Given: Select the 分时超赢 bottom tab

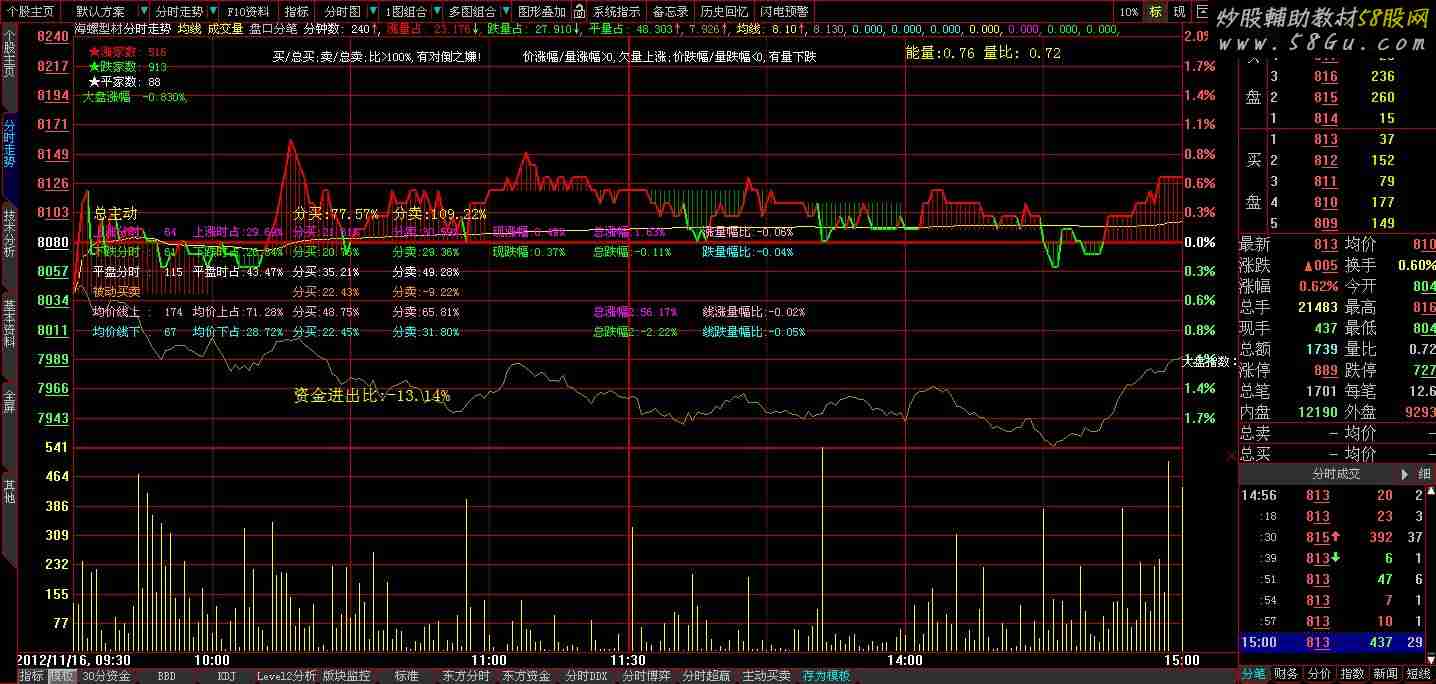Looking at the screenshot, I should (x=706, y=676).
